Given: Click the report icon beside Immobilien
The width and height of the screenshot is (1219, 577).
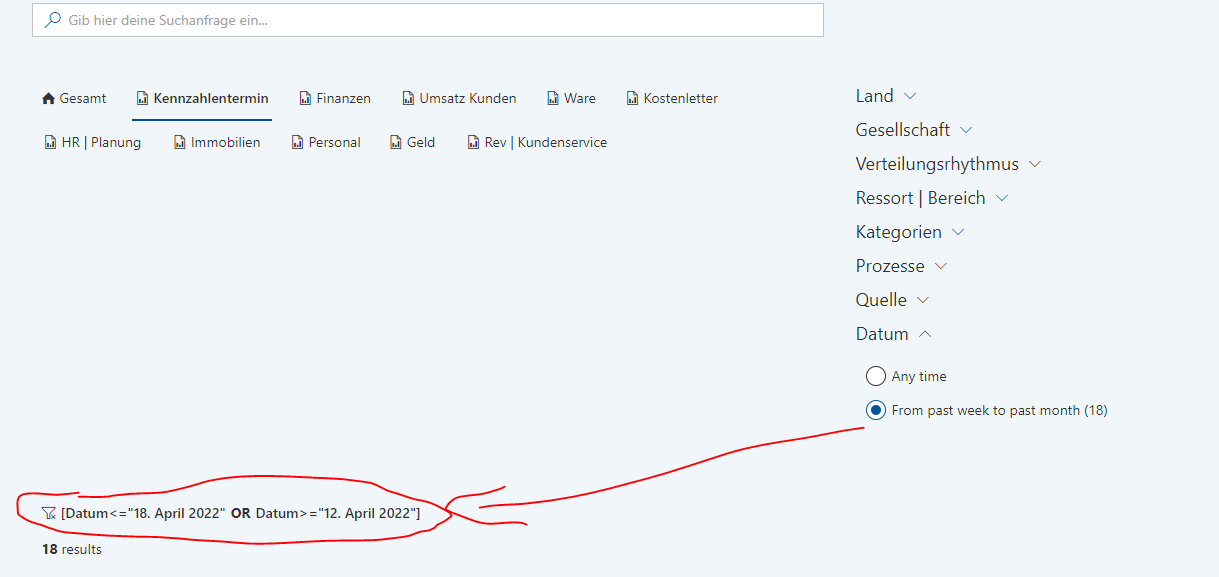Looking at the screenshot, I should (x=180, y=142).
